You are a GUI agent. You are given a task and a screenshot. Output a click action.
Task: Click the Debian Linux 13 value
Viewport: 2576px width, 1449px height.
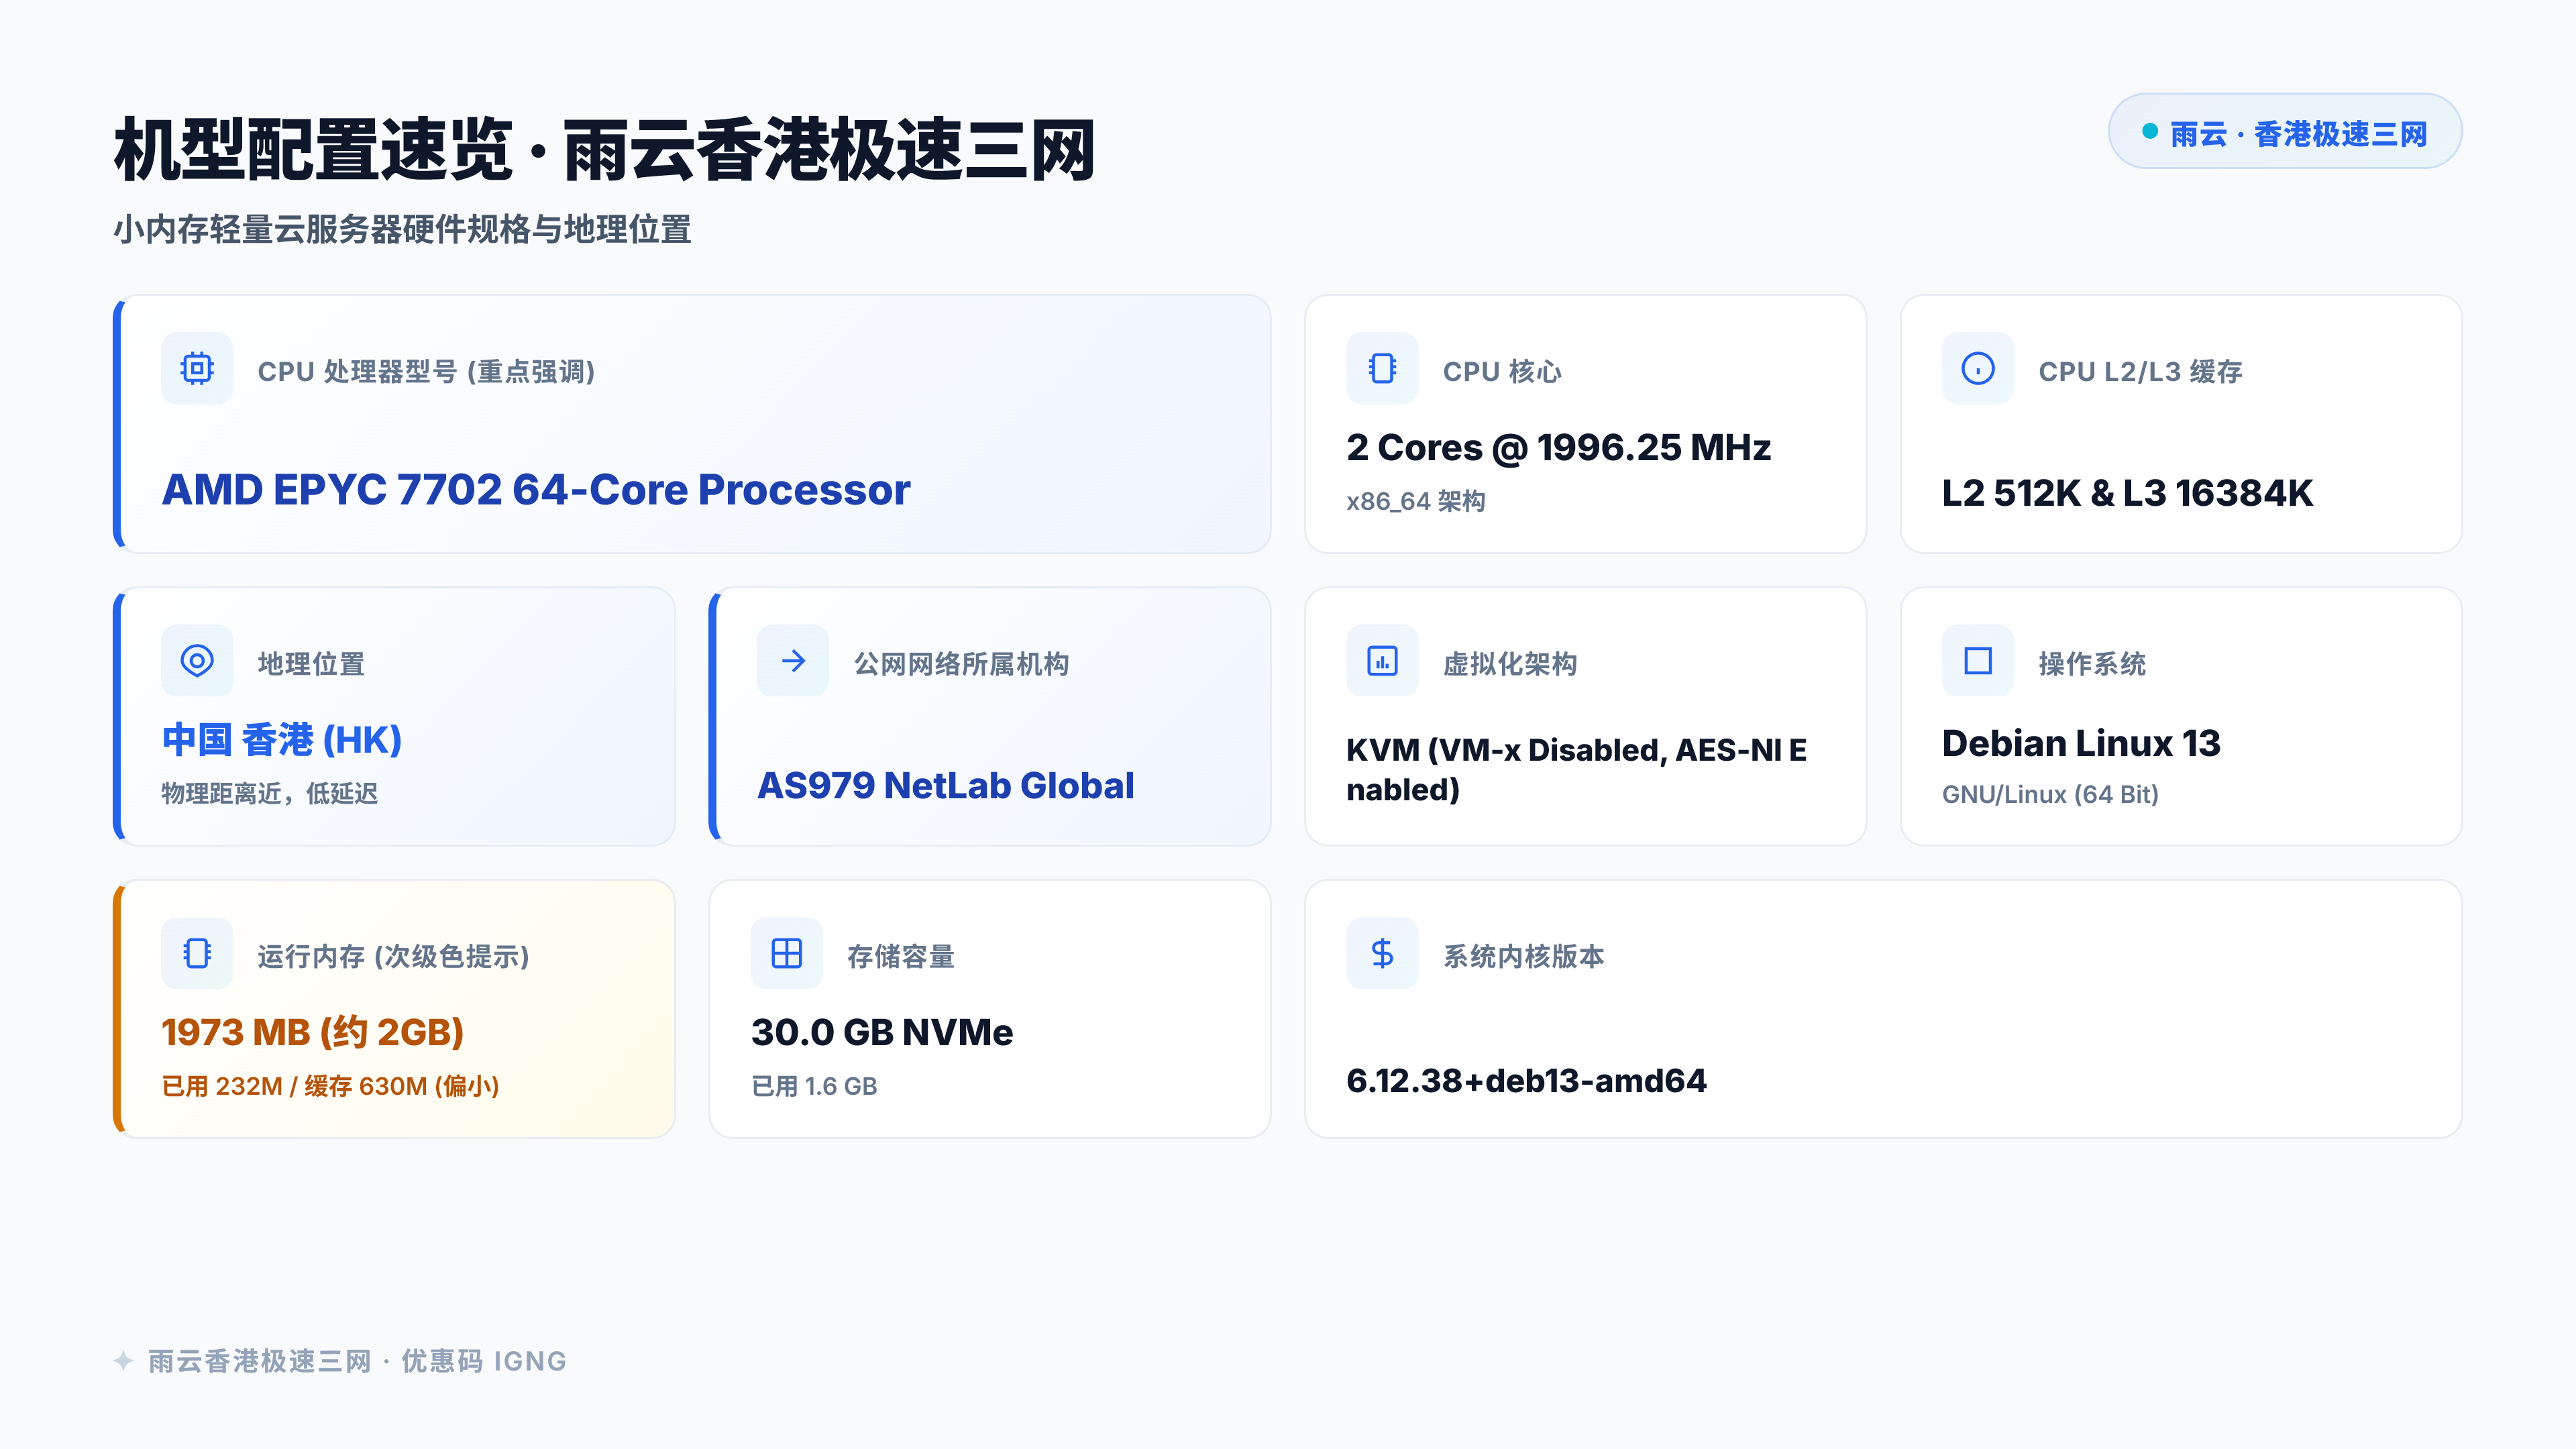(2081, 743)
